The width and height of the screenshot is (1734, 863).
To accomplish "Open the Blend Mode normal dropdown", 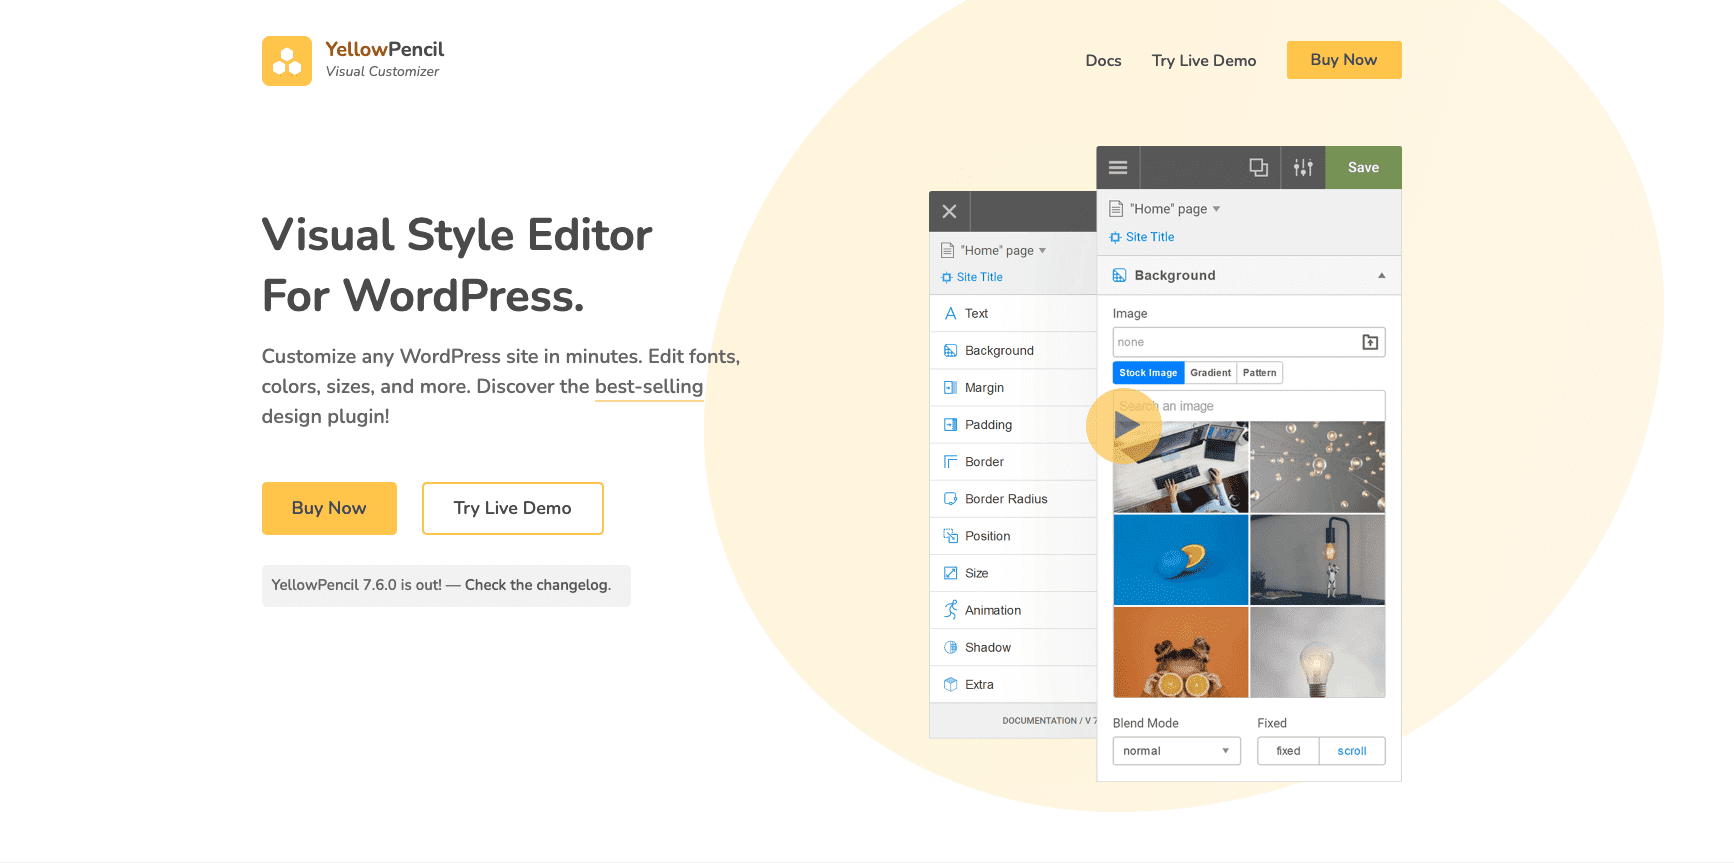I will point(1176,751).
